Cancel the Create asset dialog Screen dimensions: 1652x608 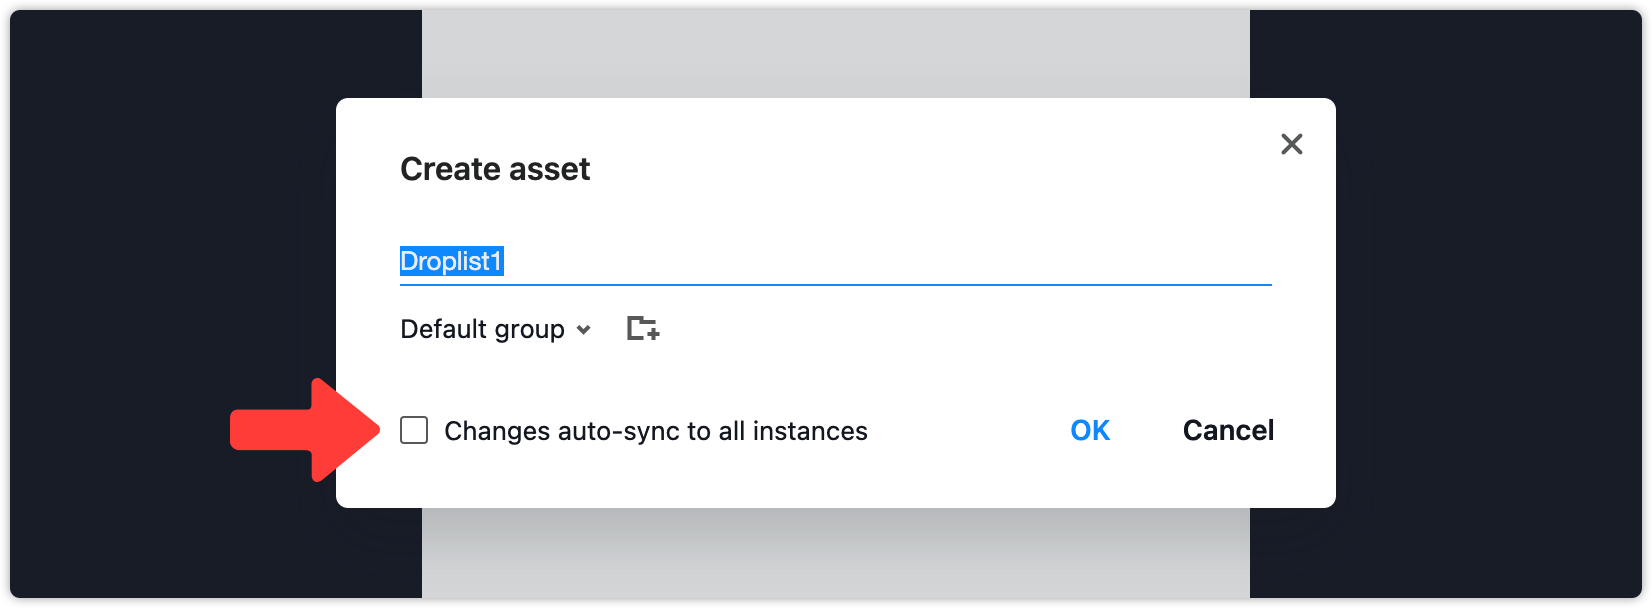tap(1228, 430)
